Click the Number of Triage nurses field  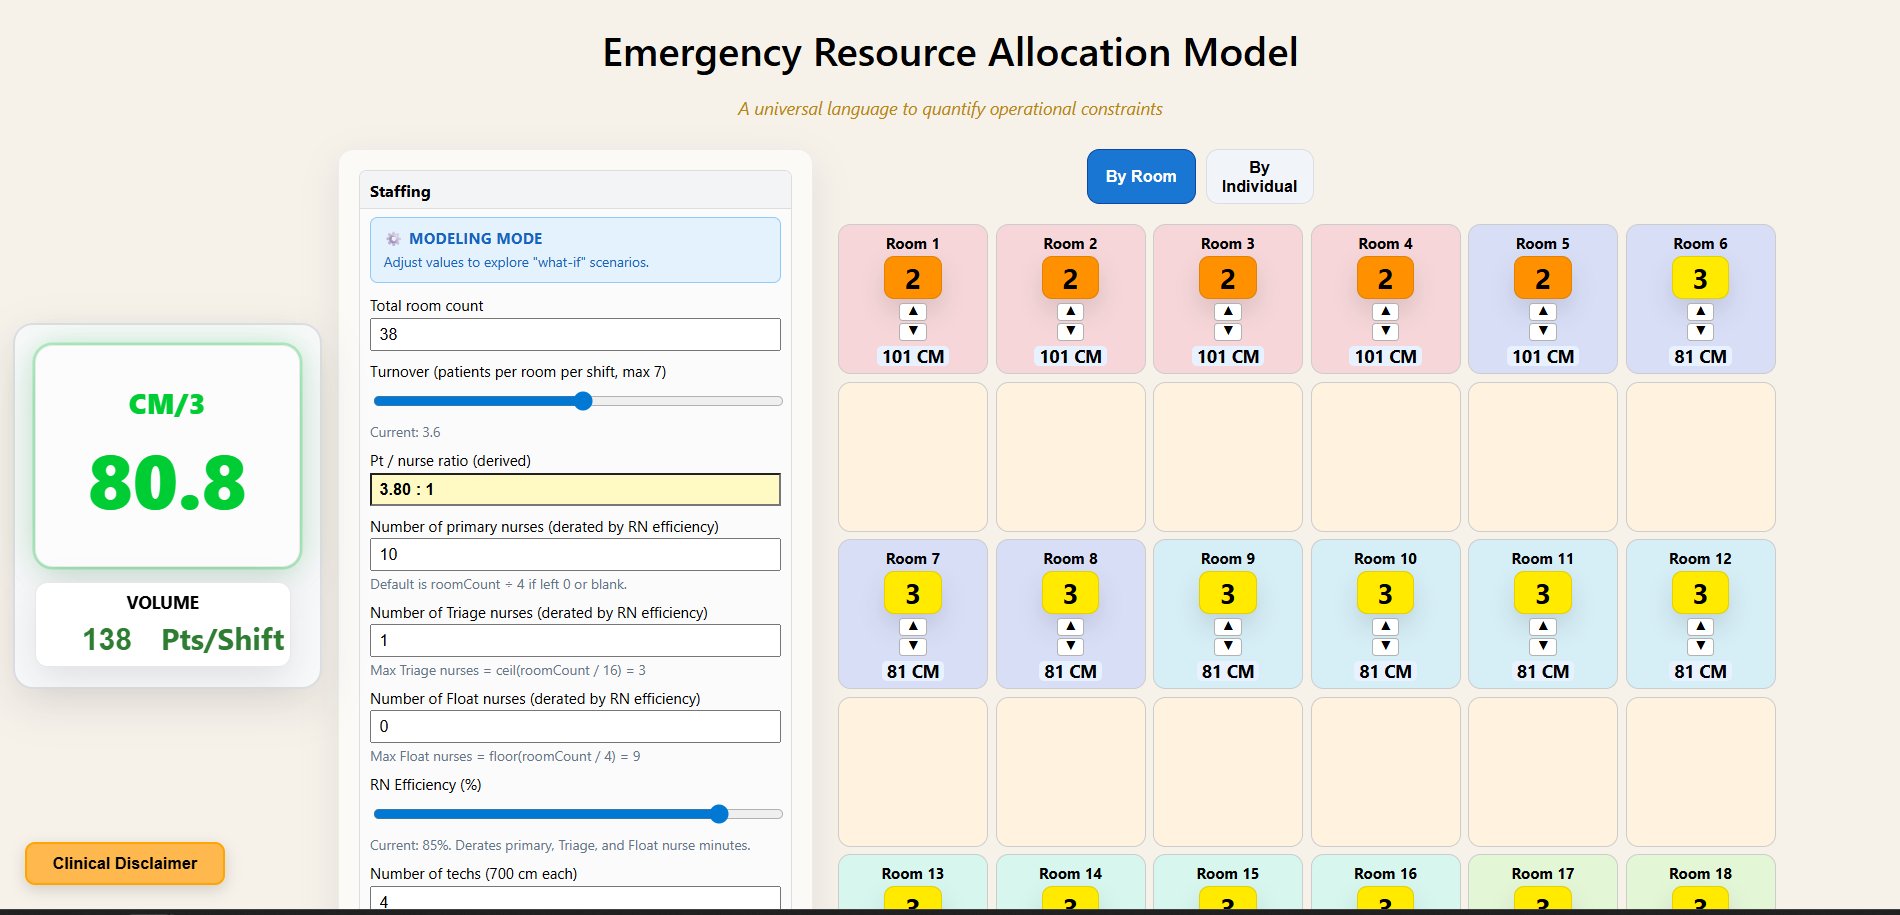[x=575, y=640]
